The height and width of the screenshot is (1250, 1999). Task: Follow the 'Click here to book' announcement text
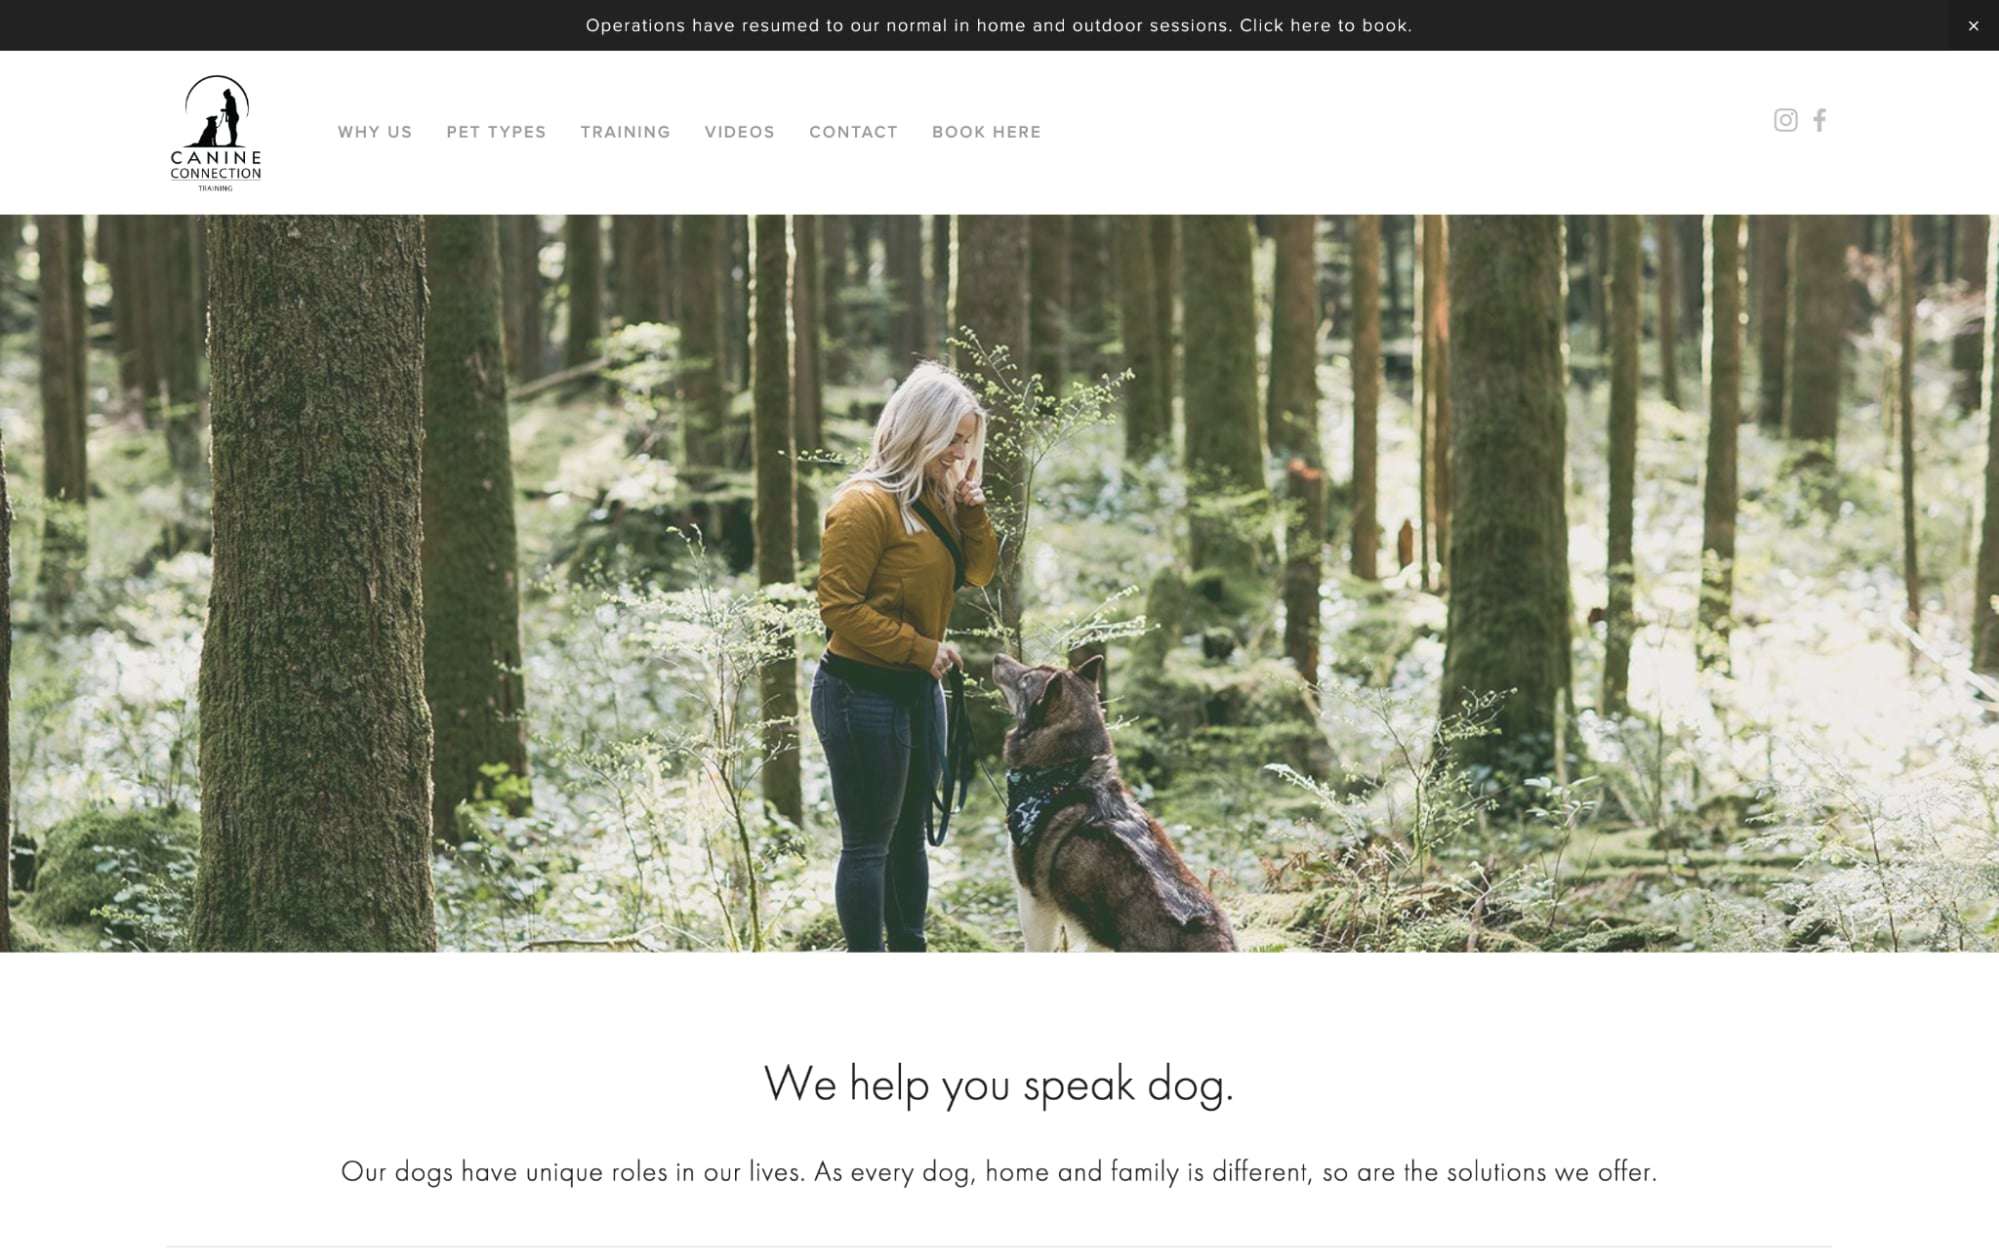[x=1325, y=26]
